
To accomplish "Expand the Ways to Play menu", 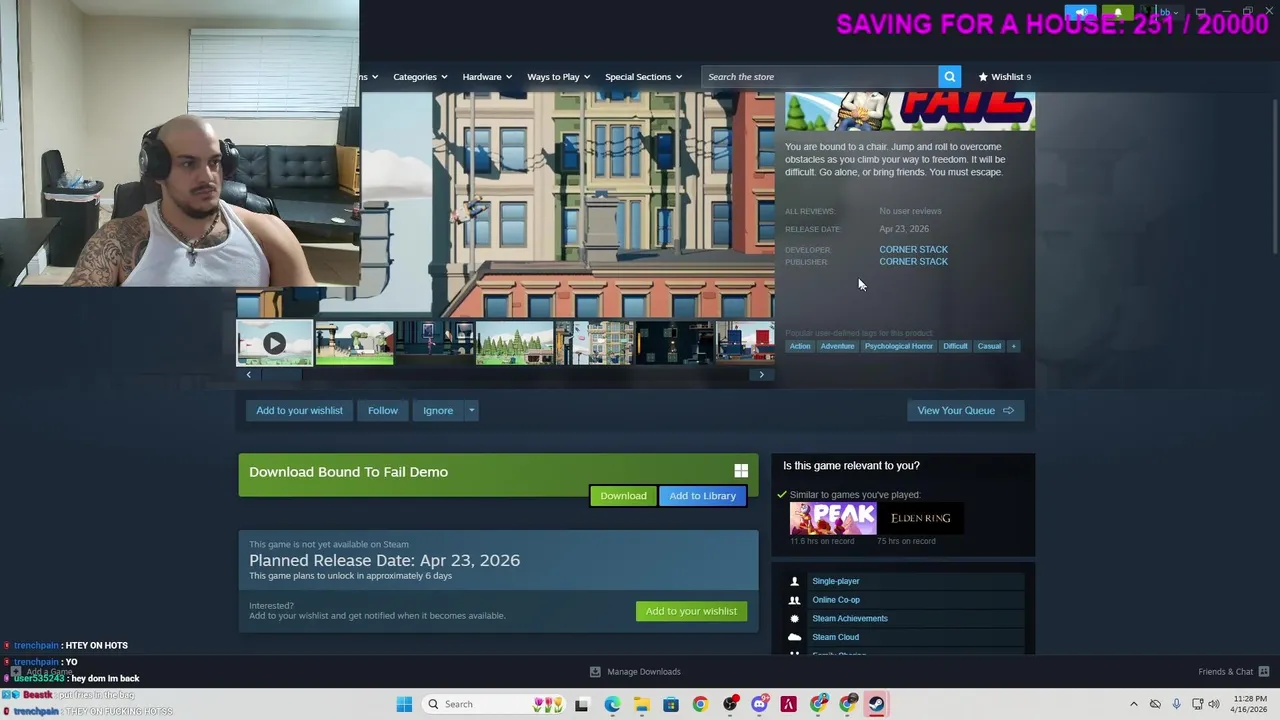I will 559,77.
